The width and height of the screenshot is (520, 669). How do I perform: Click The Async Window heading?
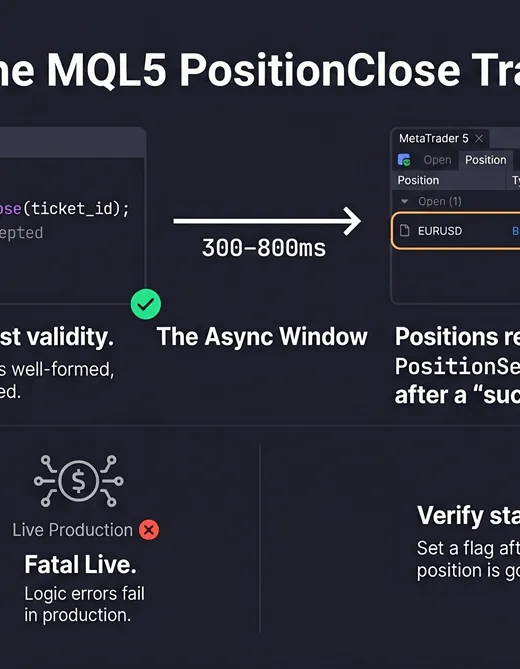pos(262,337)
